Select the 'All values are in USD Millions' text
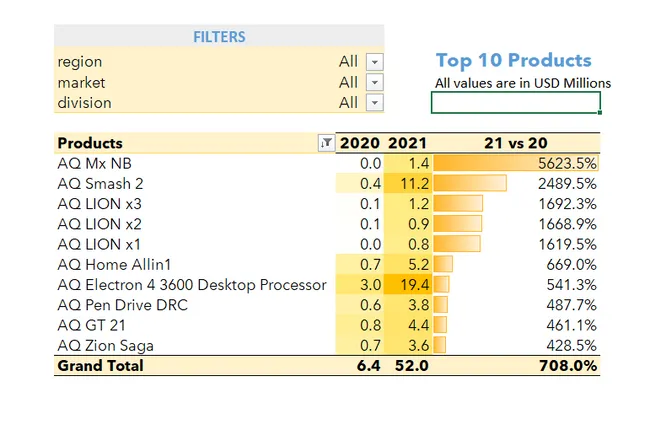Image resolution: width=650 pixels, height=446 pixels. coord(522,83)
